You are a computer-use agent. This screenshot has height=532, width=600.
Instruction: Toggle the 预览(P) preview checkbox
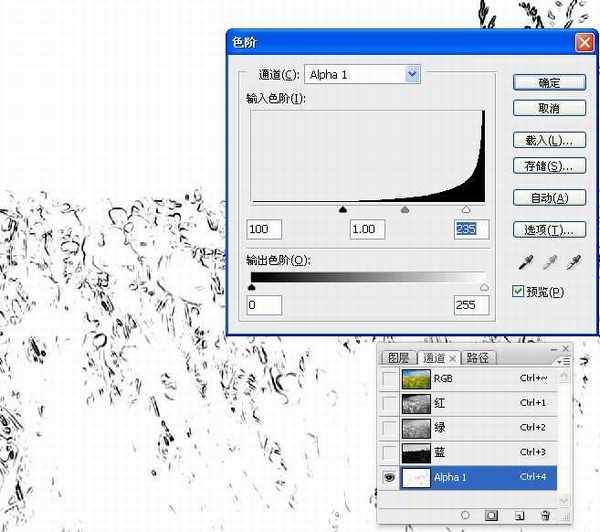tap(518, 291)
